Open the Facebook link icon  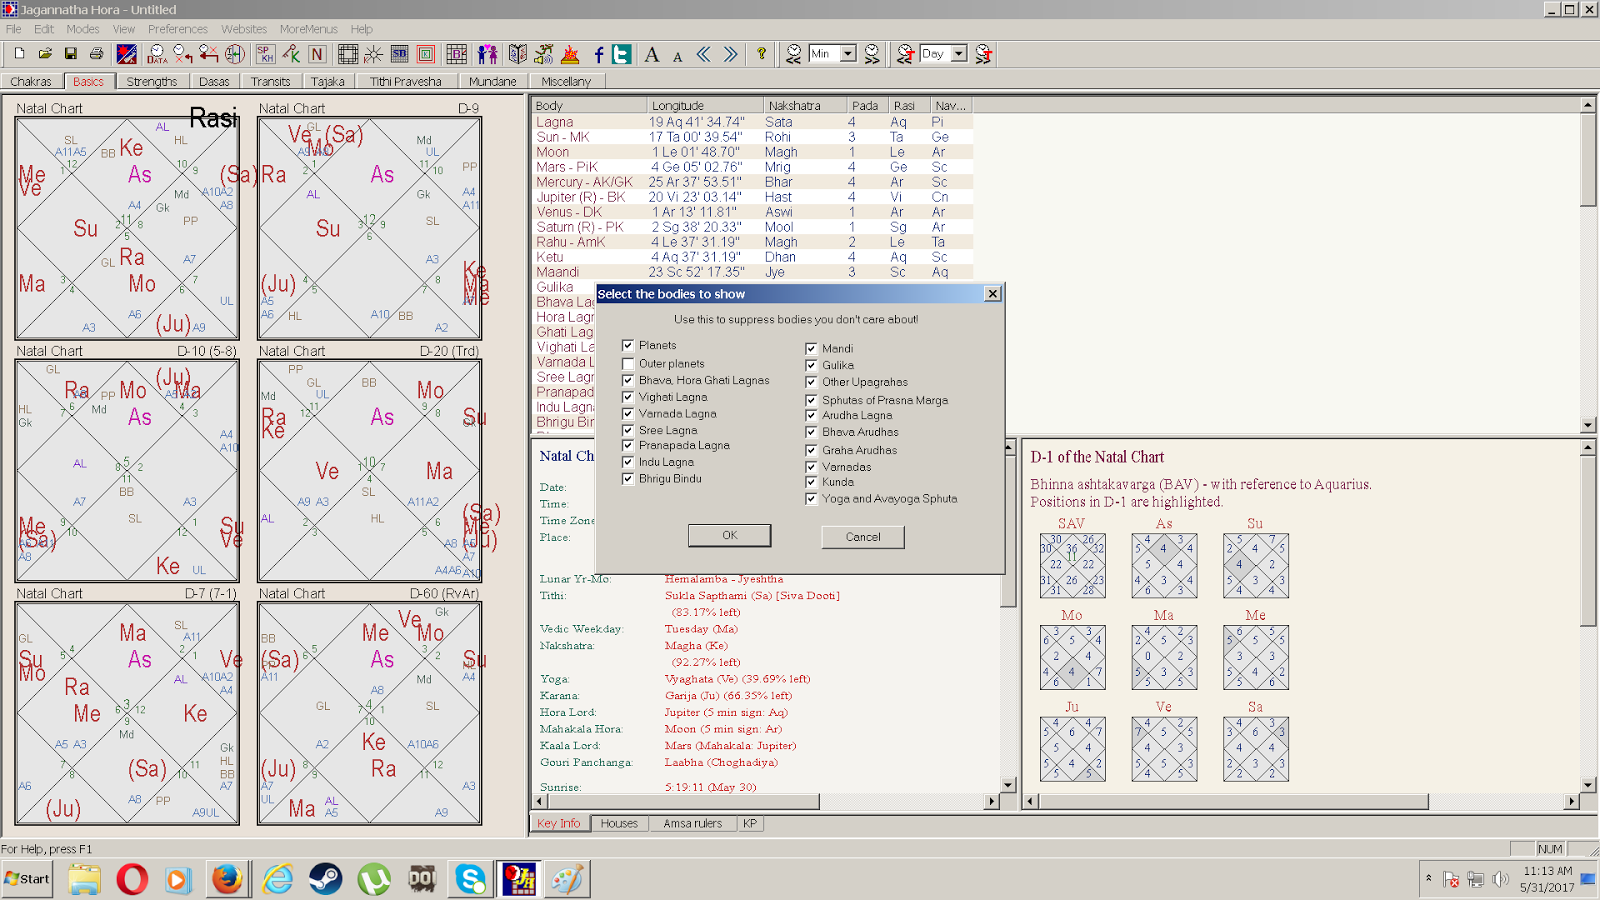click(x=598, y=54)
